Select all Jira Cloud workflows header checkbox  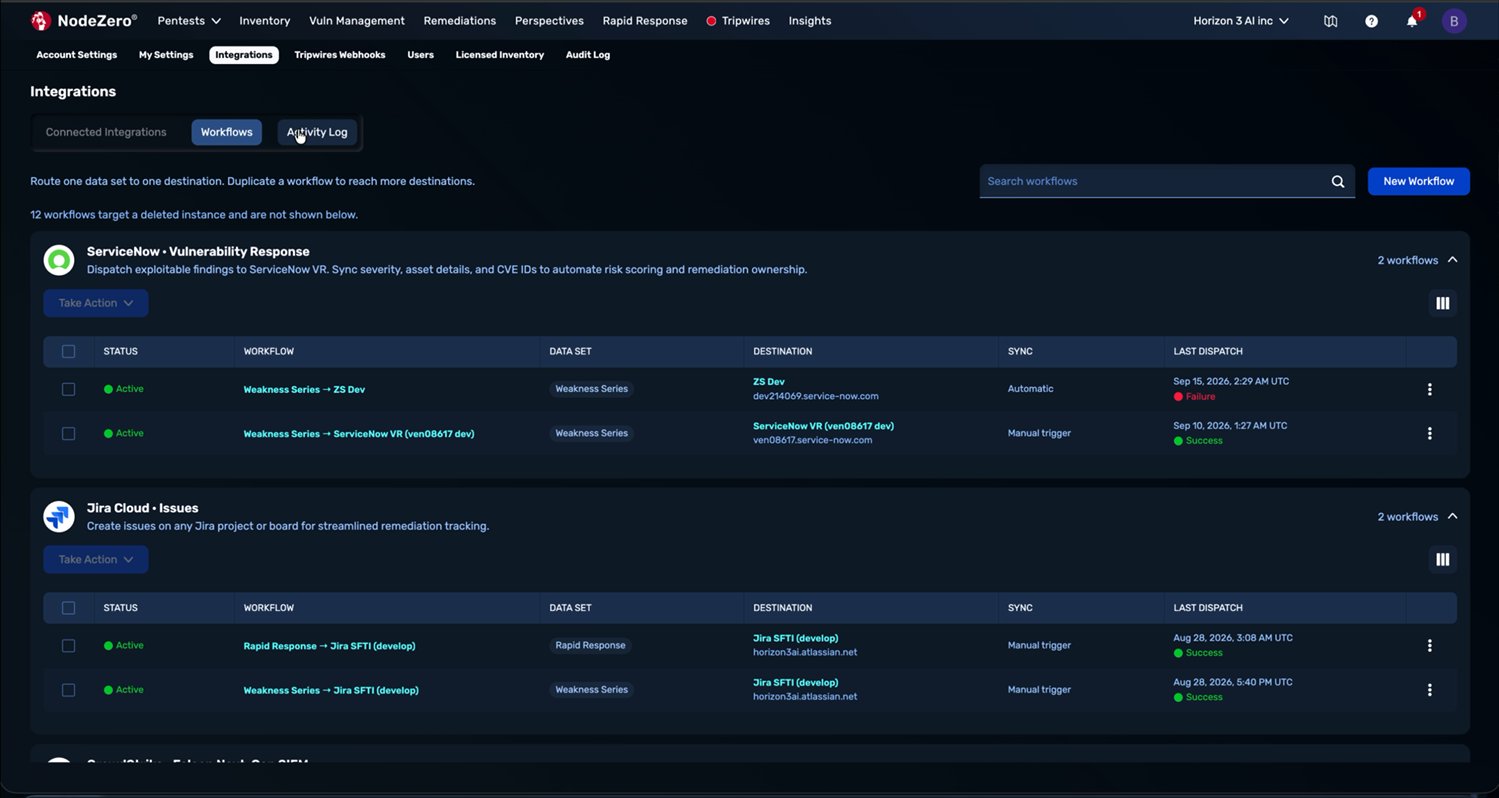pos(68,608)
